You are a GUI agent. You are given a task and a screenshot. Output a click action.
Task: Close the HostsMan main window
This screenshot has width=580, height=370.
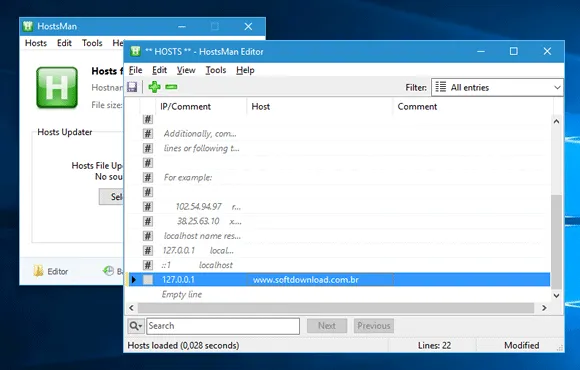pyautogui.click(x=248, y=26)
